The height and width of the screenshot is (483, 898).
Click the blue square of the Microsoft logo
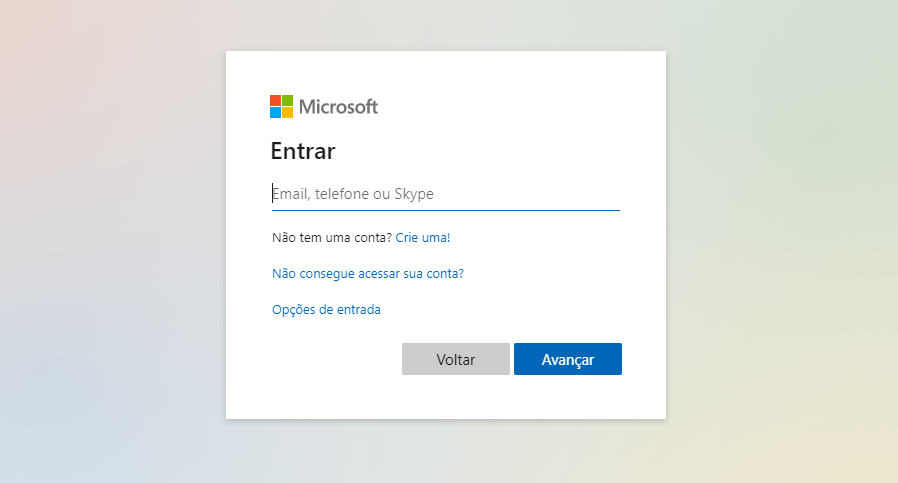point(275,112)
